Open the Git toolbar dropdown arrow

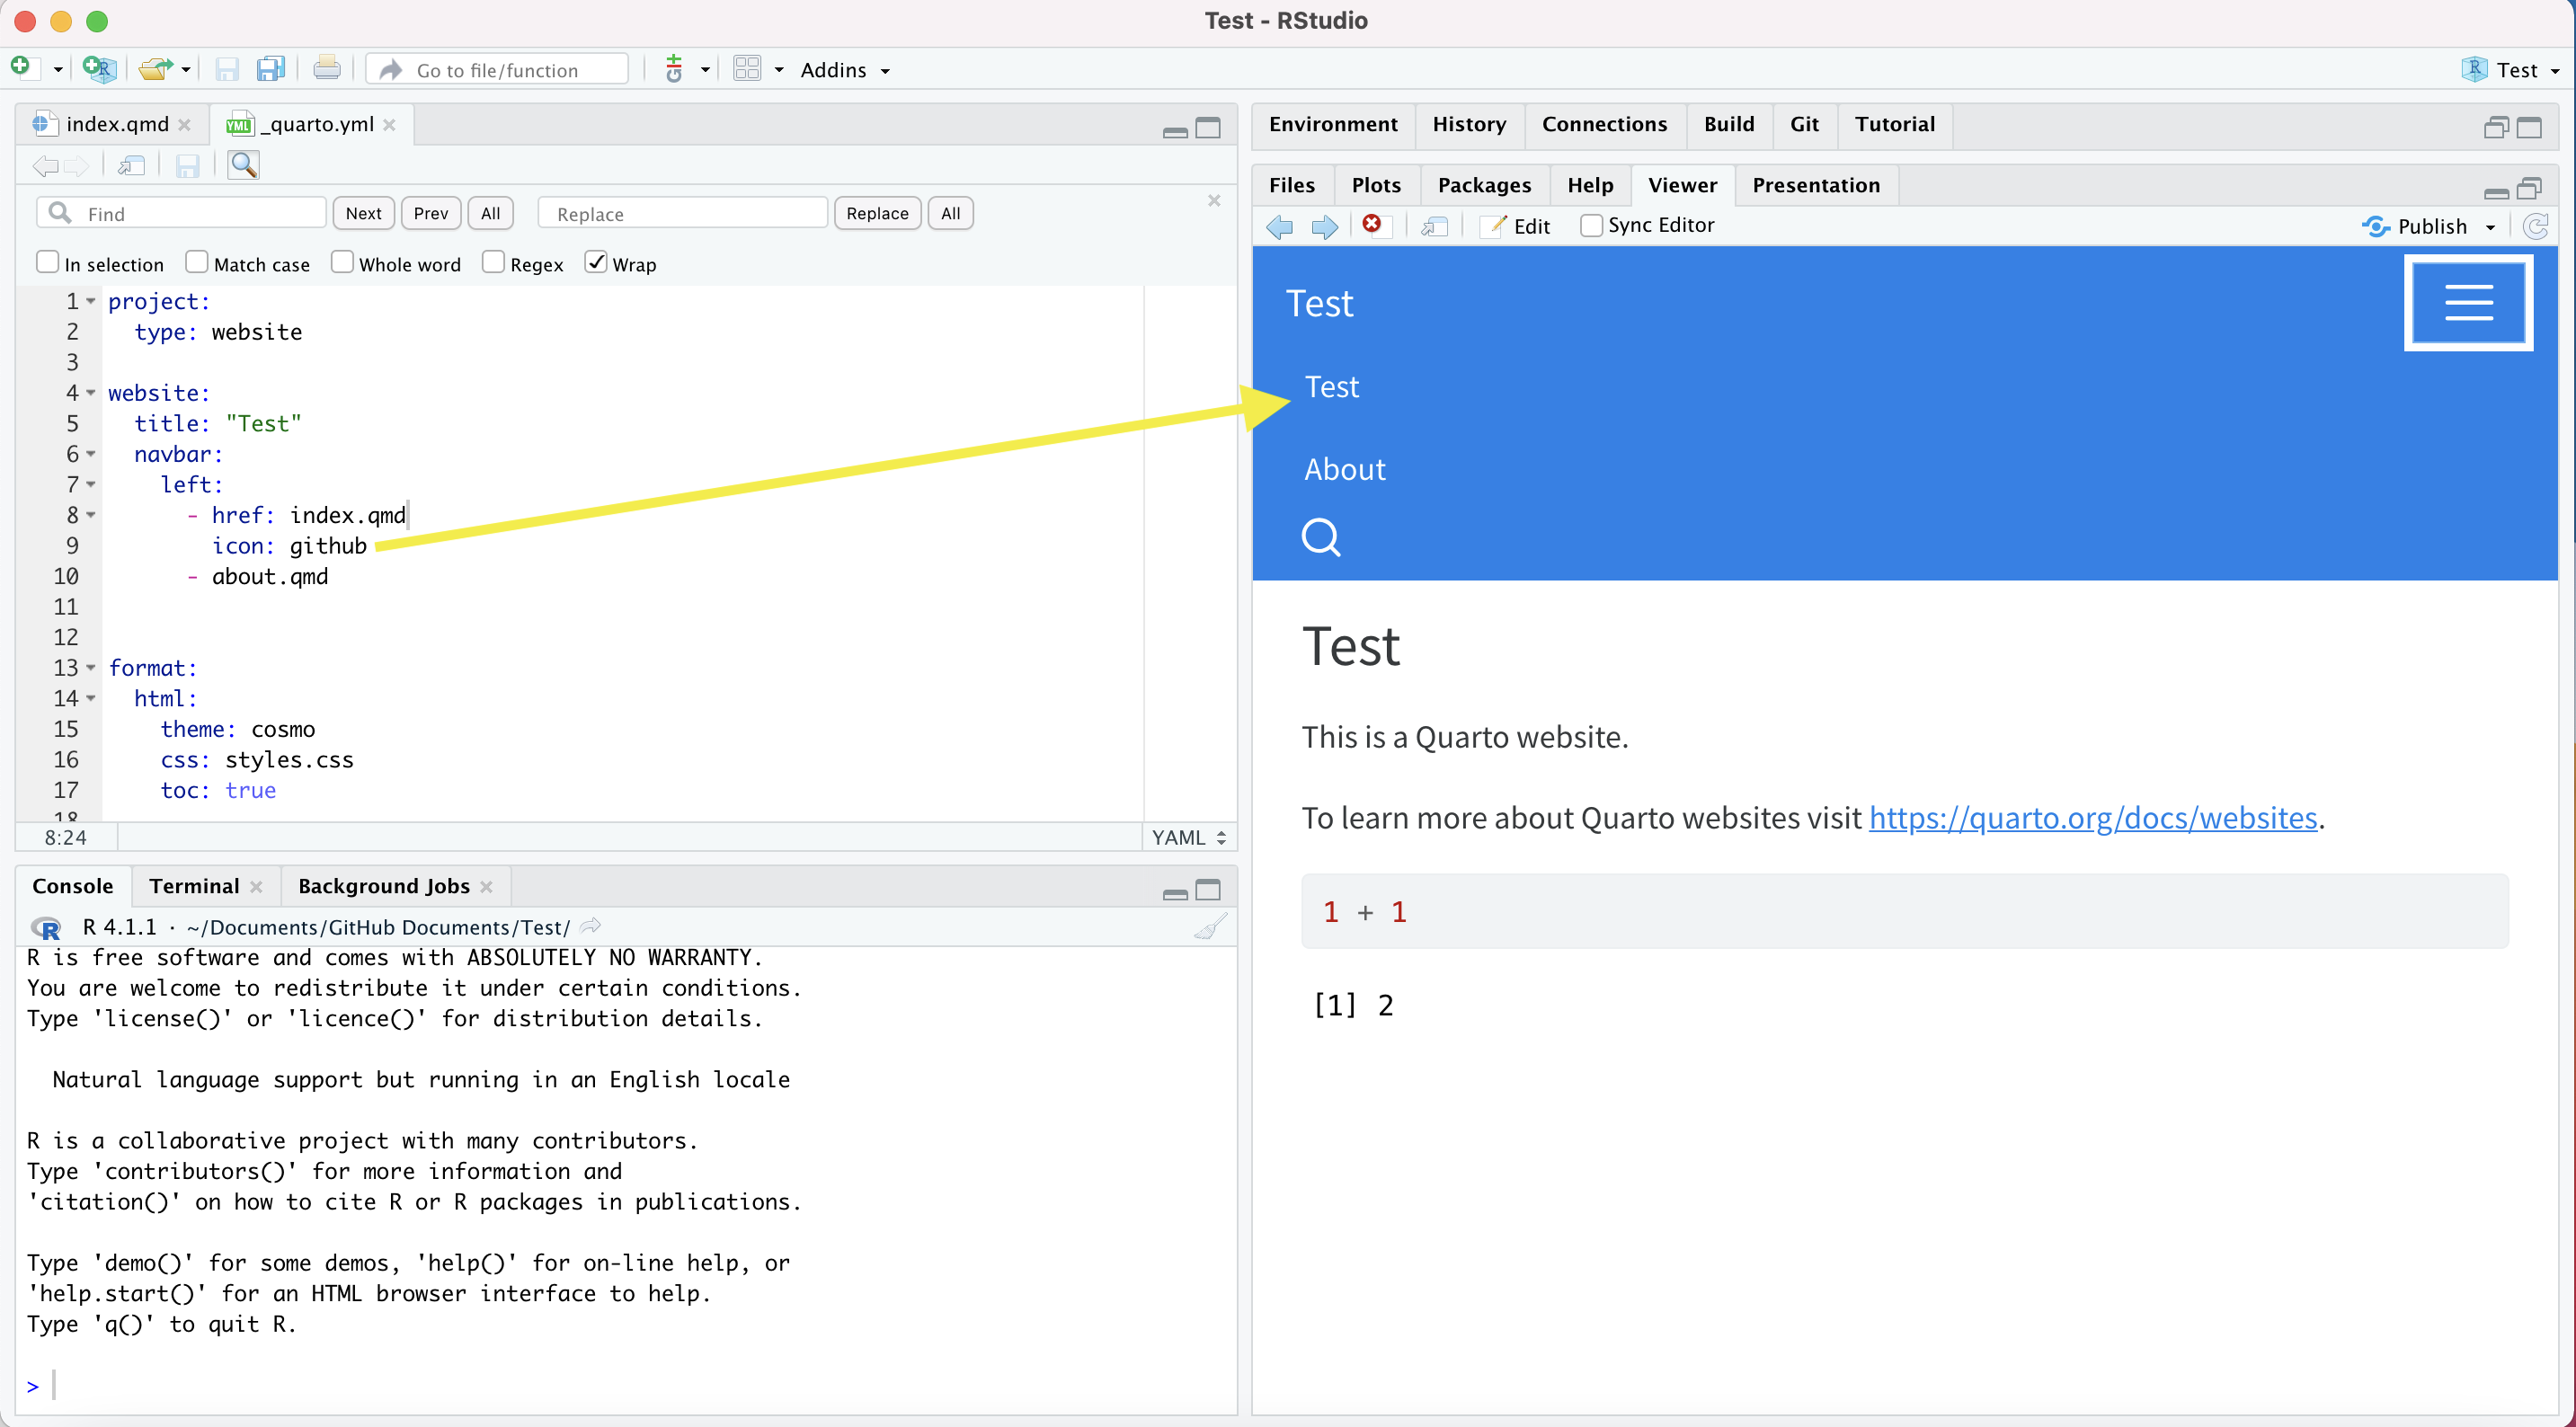coord(705,70)
